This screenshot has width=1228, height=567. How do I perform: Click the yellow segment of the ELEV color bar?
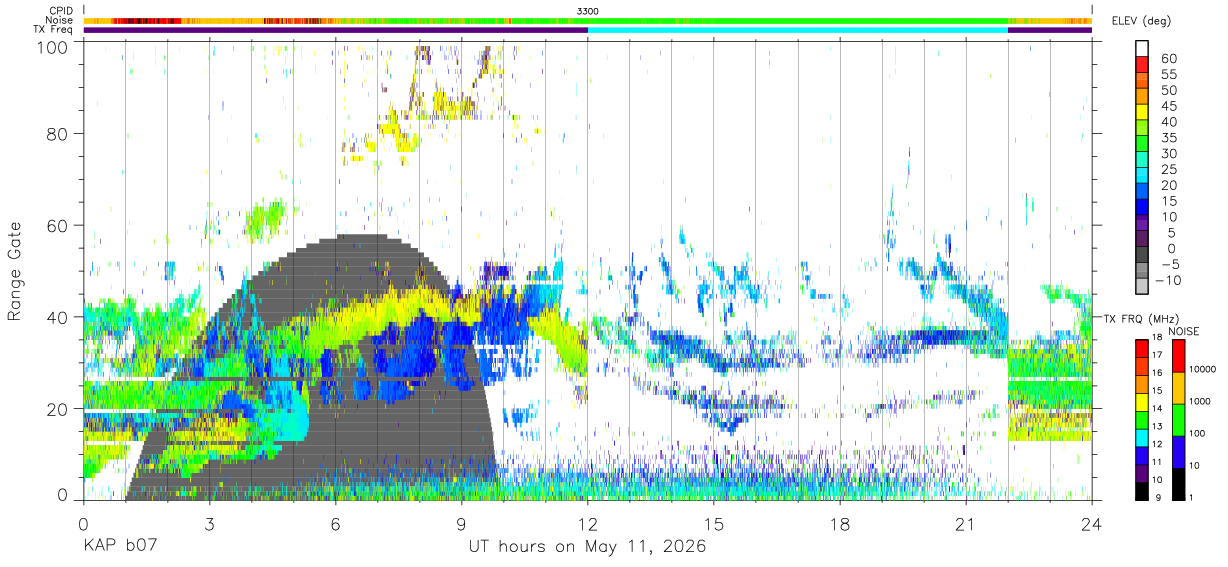click(1142, 114)
